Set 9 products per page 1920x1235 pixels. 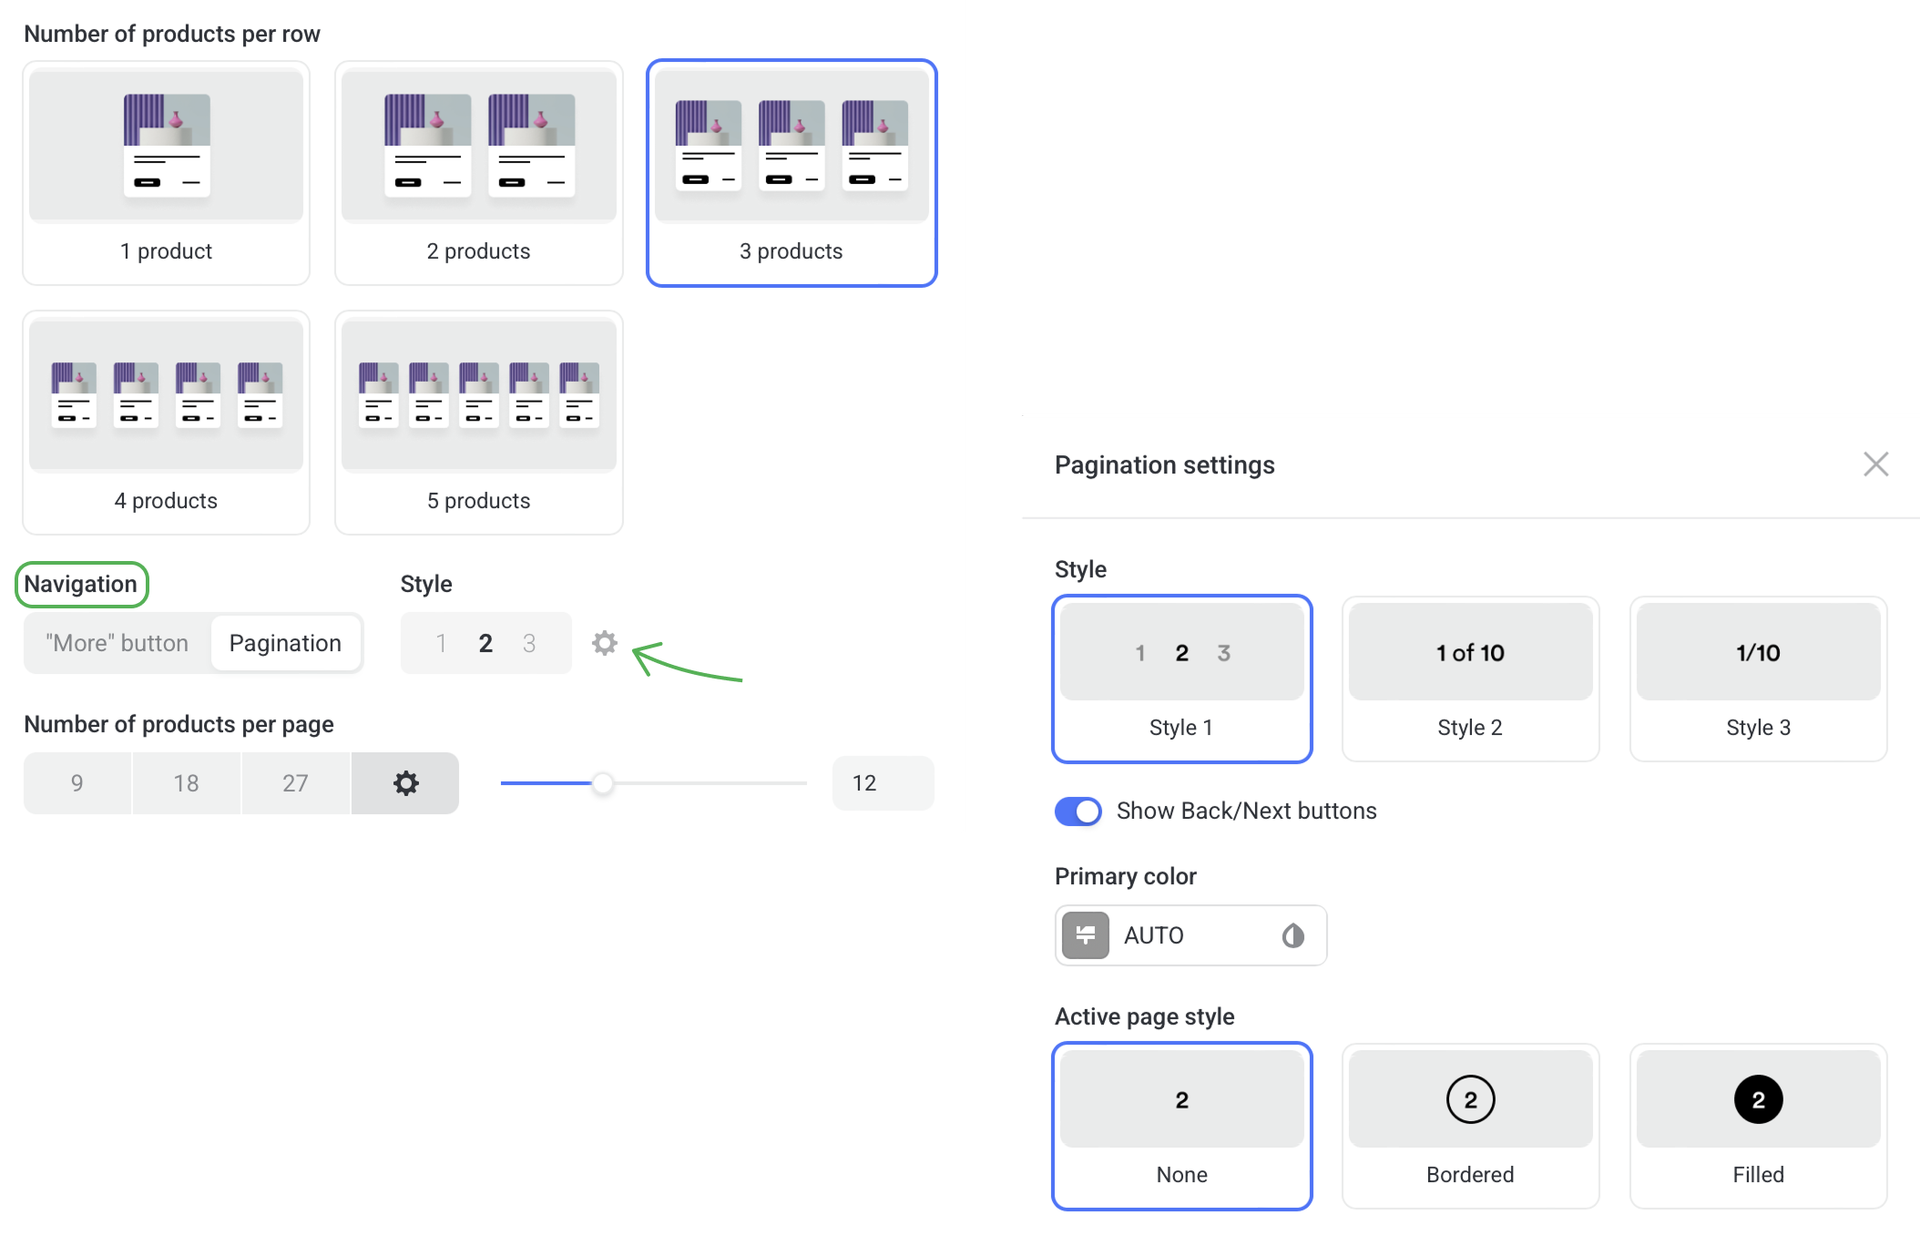77,783
